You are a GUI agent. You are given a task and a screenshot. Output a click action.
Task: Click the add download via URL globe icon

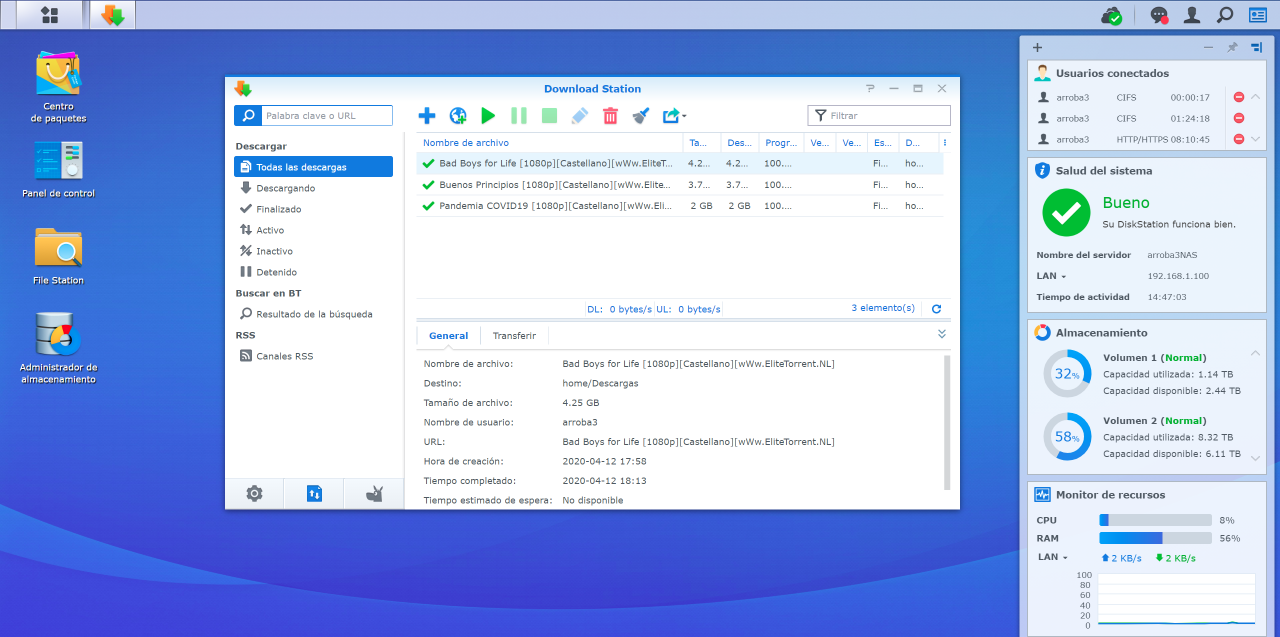point(458,116)
